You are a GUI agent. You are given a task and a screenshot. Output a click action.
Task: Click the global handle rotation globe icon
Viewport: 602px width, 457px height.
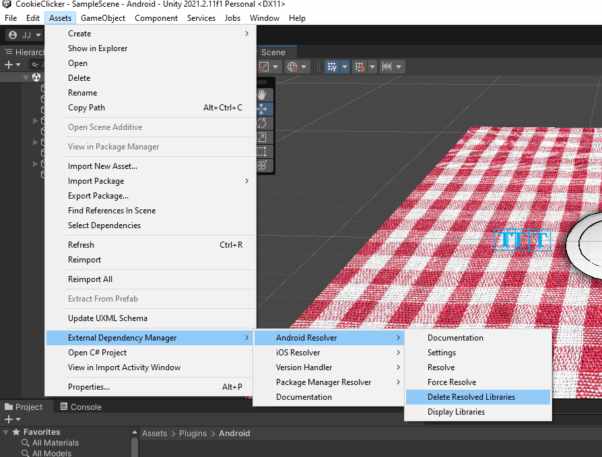tap(293, 67)
